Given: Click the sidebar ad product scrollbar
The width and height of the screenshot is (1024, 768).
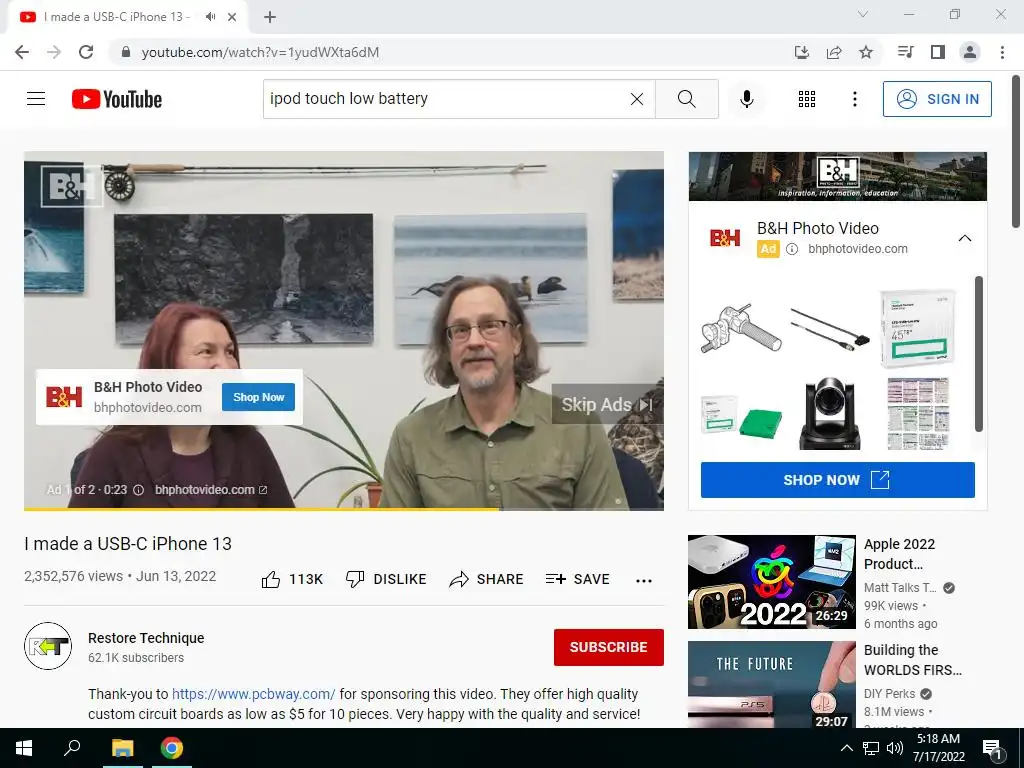Looking at the screenshot, I should pos(978,354).
